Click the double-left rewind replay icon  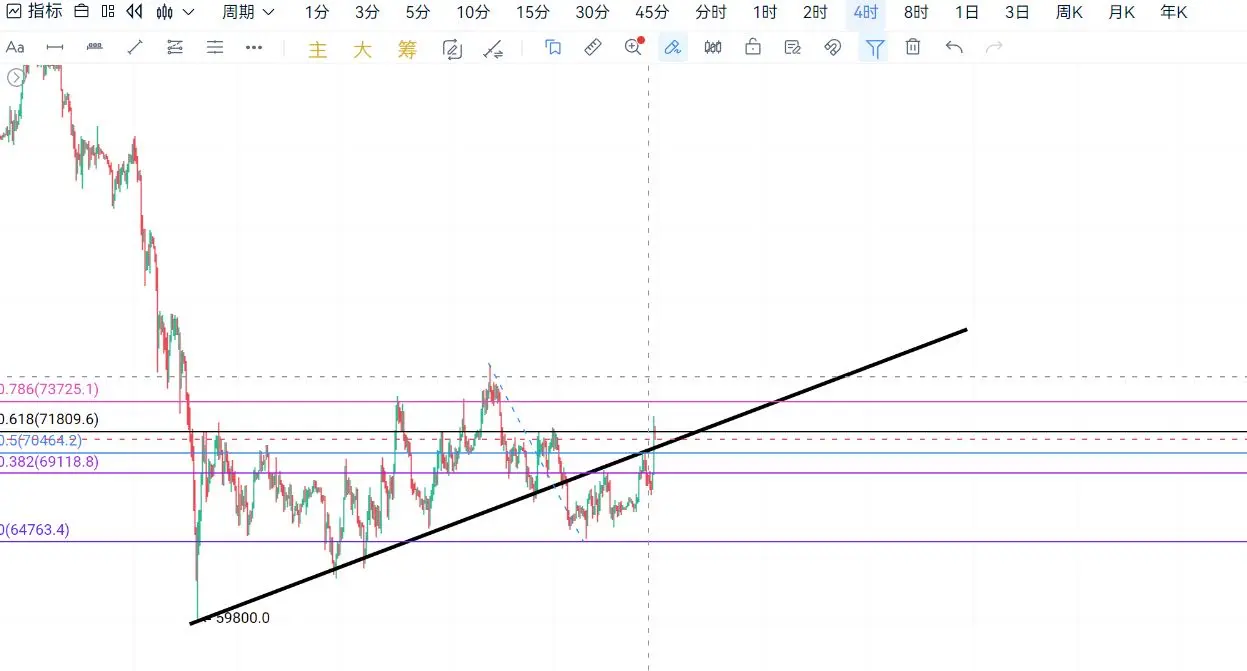click(134, 12)
